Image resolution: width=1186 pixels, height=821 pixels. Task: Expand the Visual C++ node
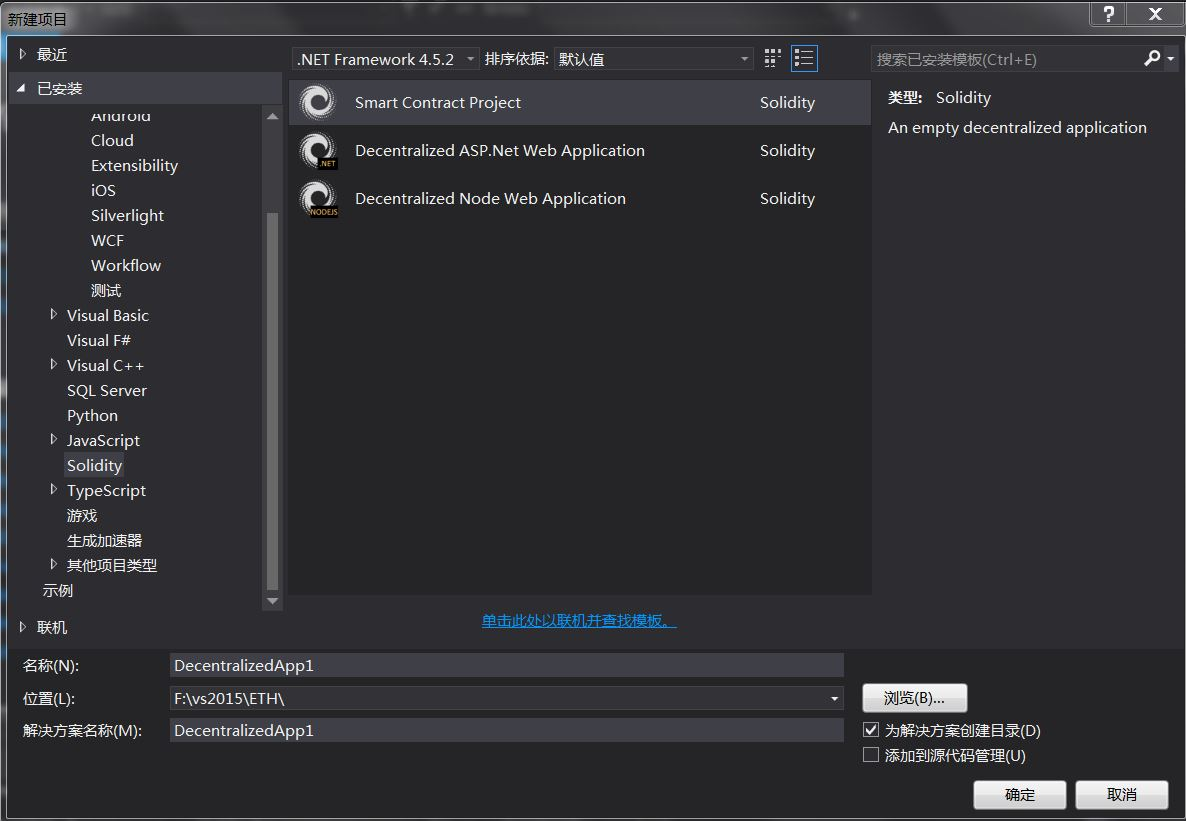53,364
